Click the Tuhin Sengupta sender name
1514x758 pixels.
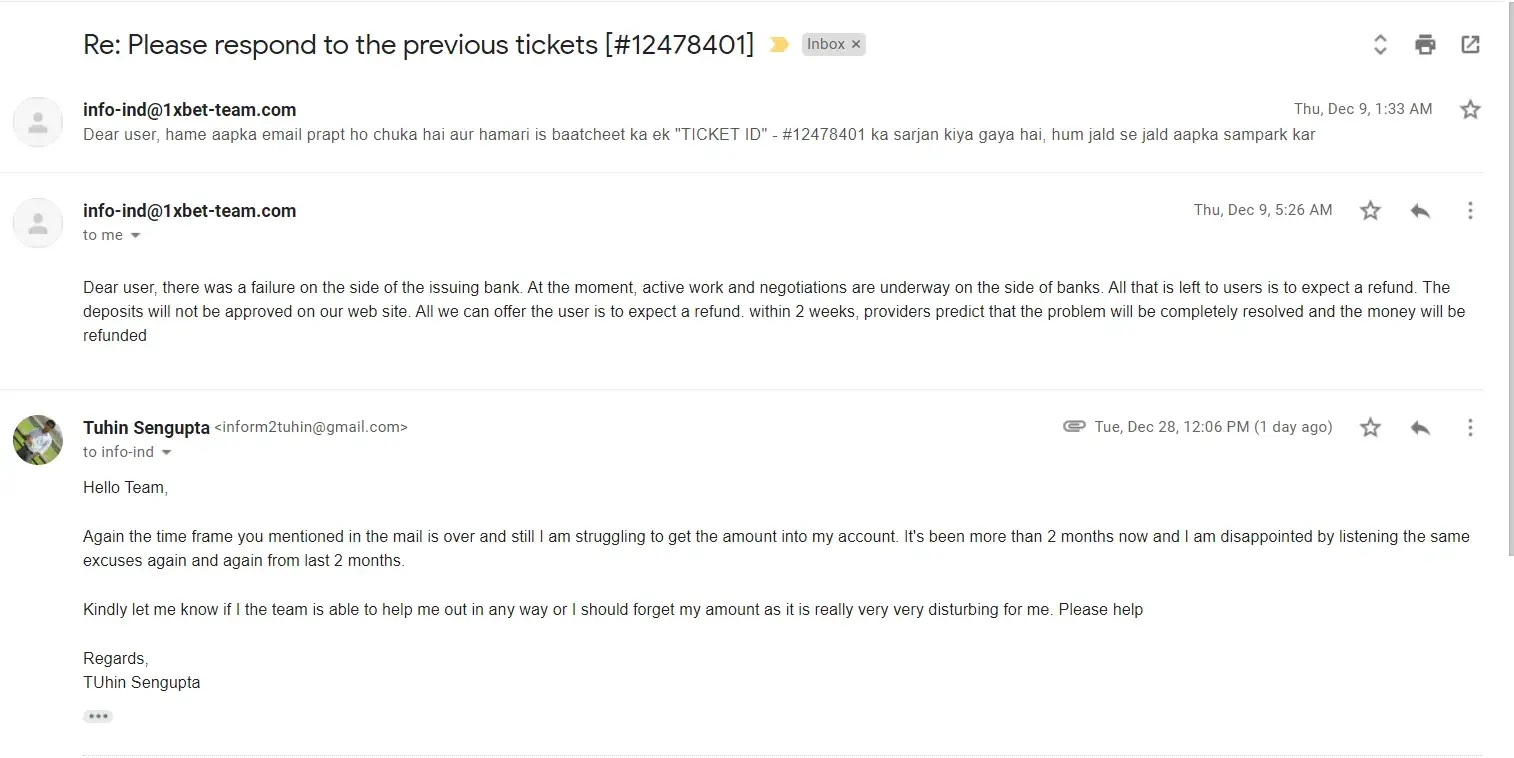point(146,427)
